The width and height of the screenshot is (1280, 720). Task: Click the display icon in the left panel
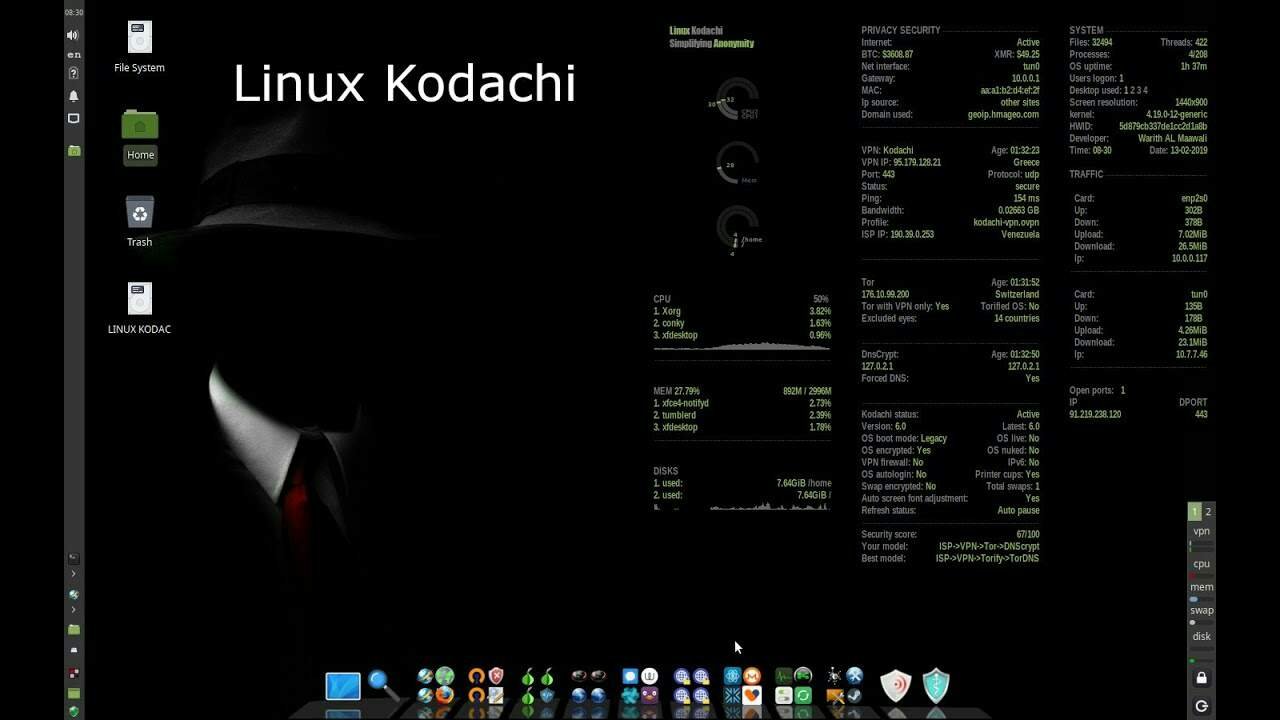pyautogui.click(x=71, y=118)
